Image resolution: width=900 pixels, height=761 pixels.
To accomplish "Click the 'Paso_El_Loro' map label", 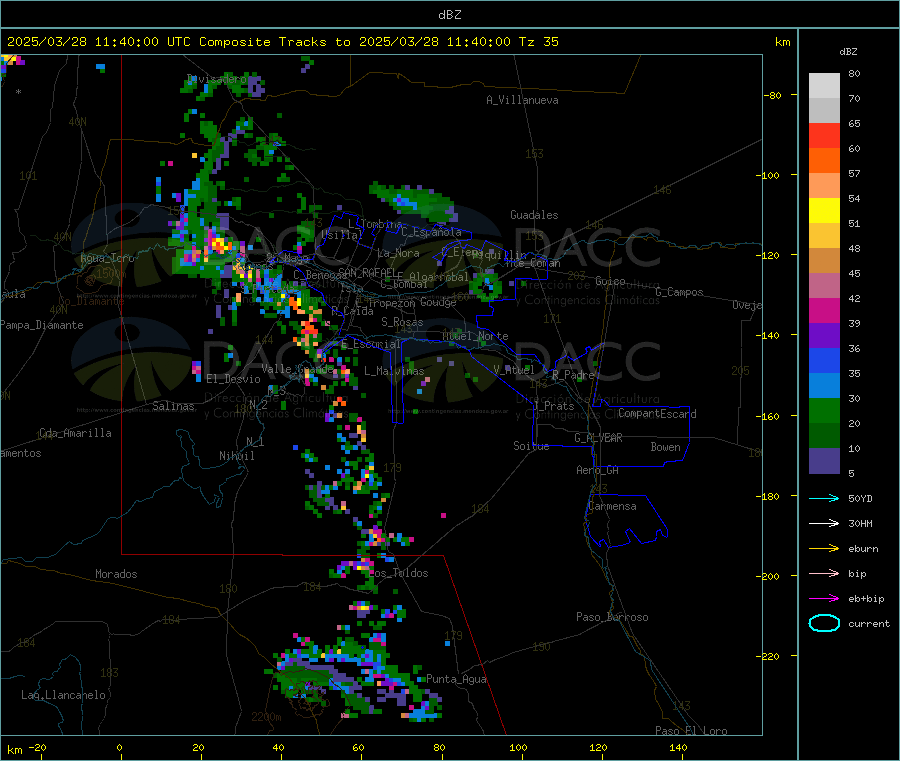I will pyautogui.click(x=691, y=731).
